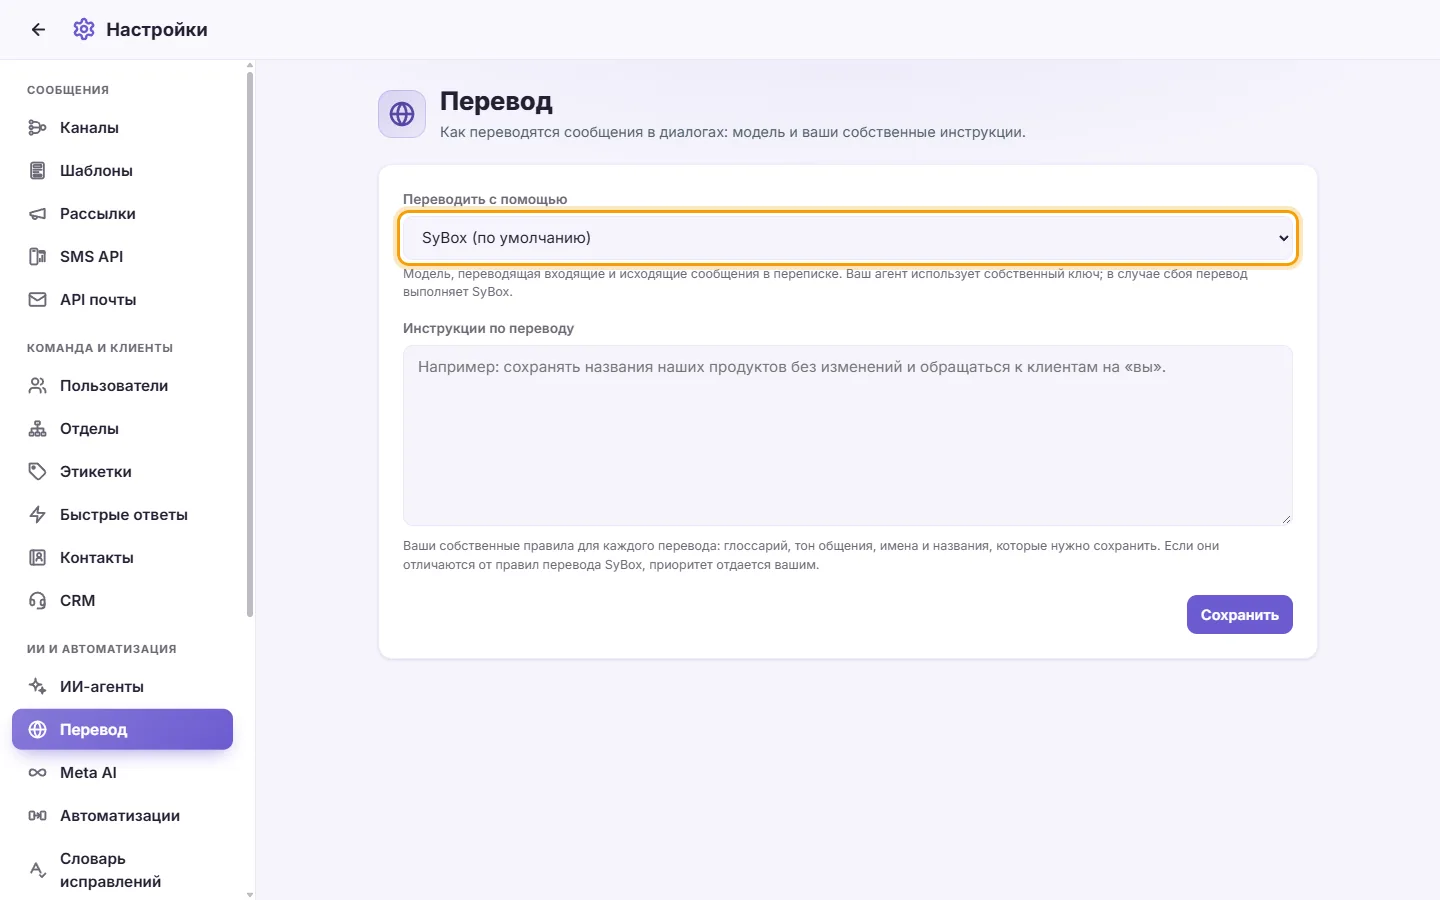Go back using the arrow icon
Image resolution: width=1440 pixels, height=900 pixels.
click(x=38, y=30)
